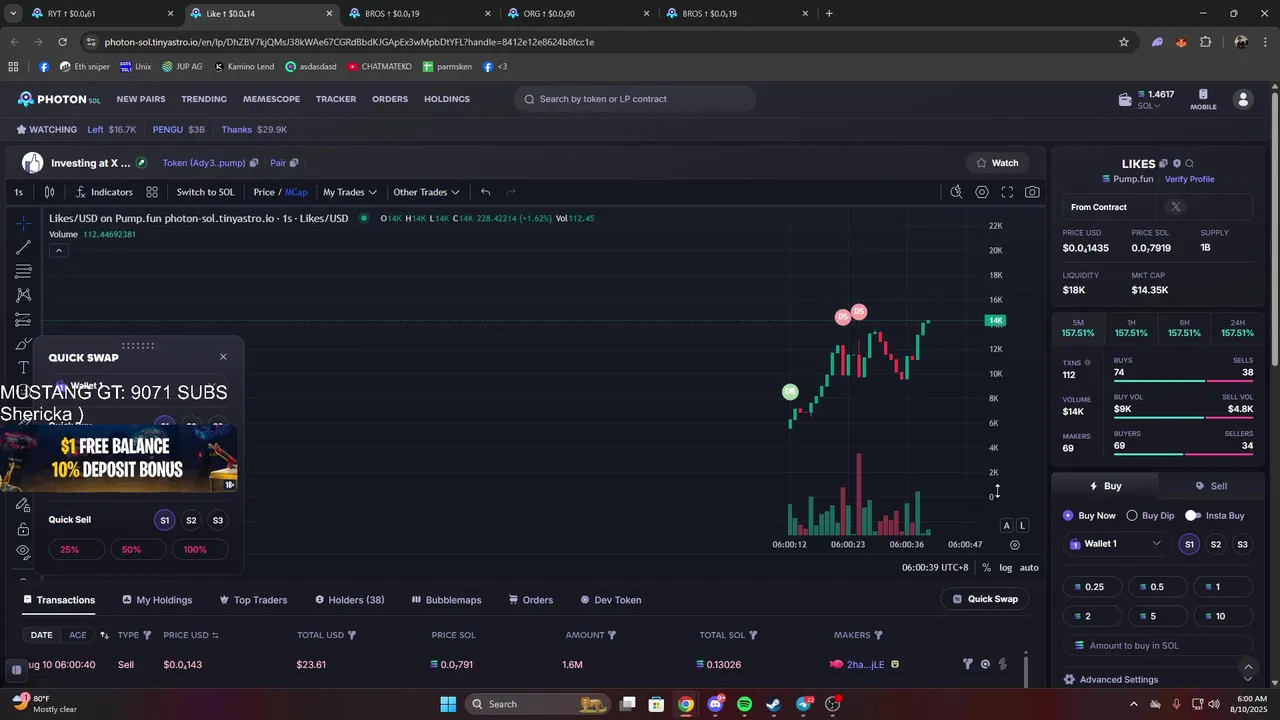Open the MOBILE app icon in header

coord(1203,99)
